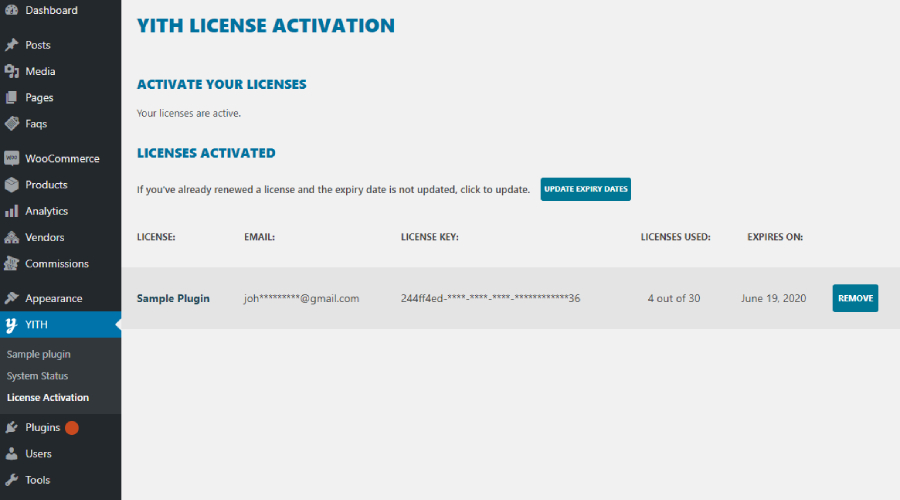
Task: Click the orange Plugins update badge
Action: click(72, 428)
